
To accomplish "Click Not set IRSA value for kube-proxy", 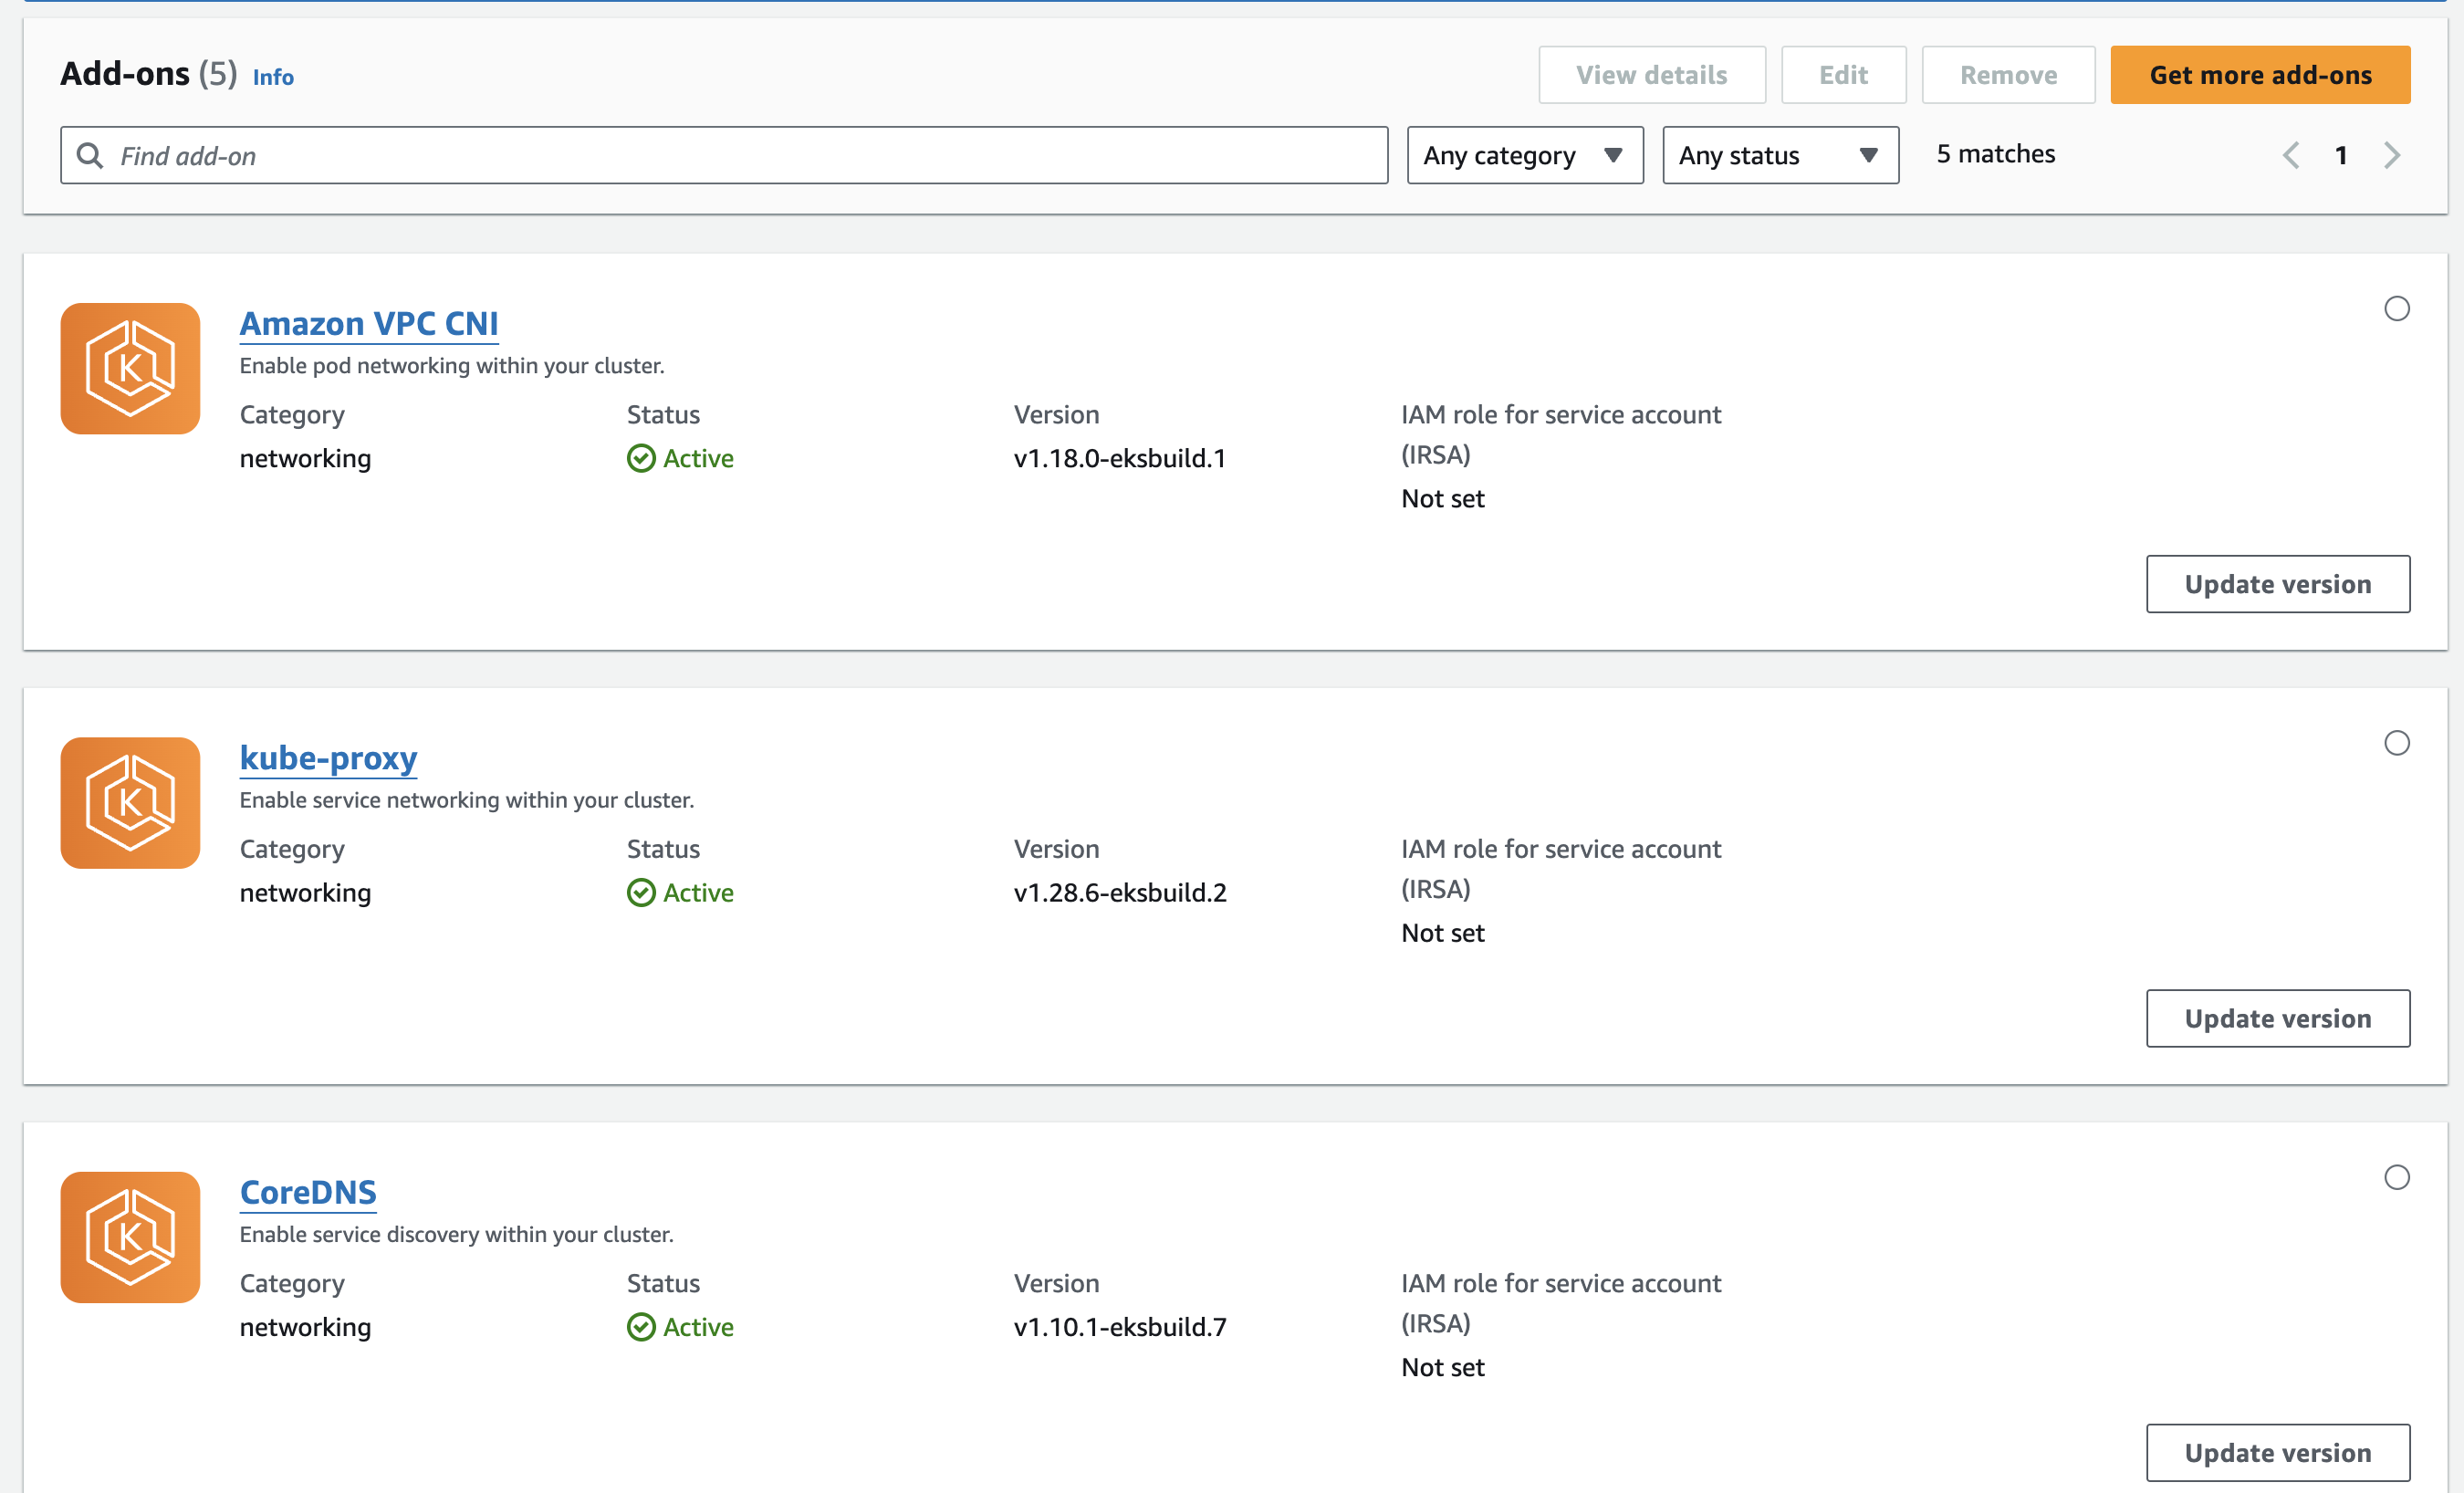I will 1443,932.
